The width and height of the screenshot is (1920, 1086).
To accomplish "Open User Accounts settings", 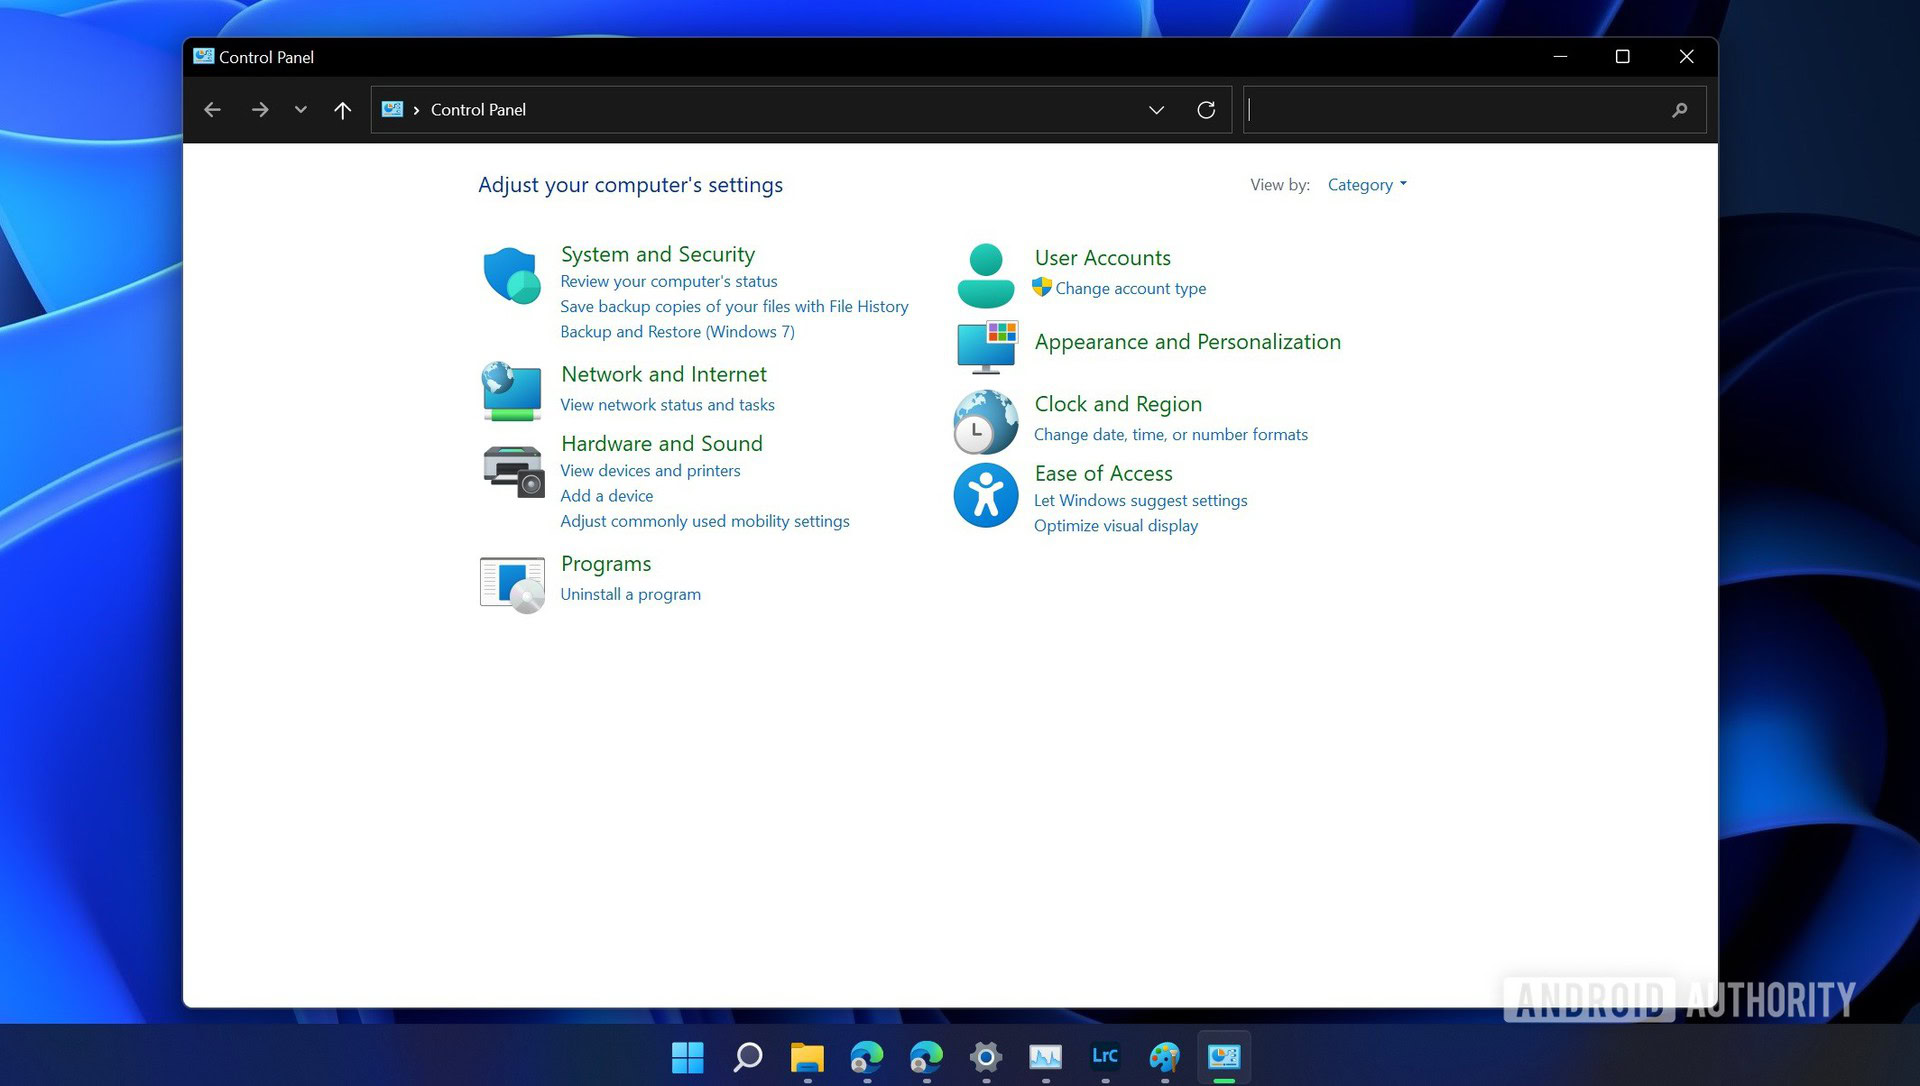I will coord(1102,257).
